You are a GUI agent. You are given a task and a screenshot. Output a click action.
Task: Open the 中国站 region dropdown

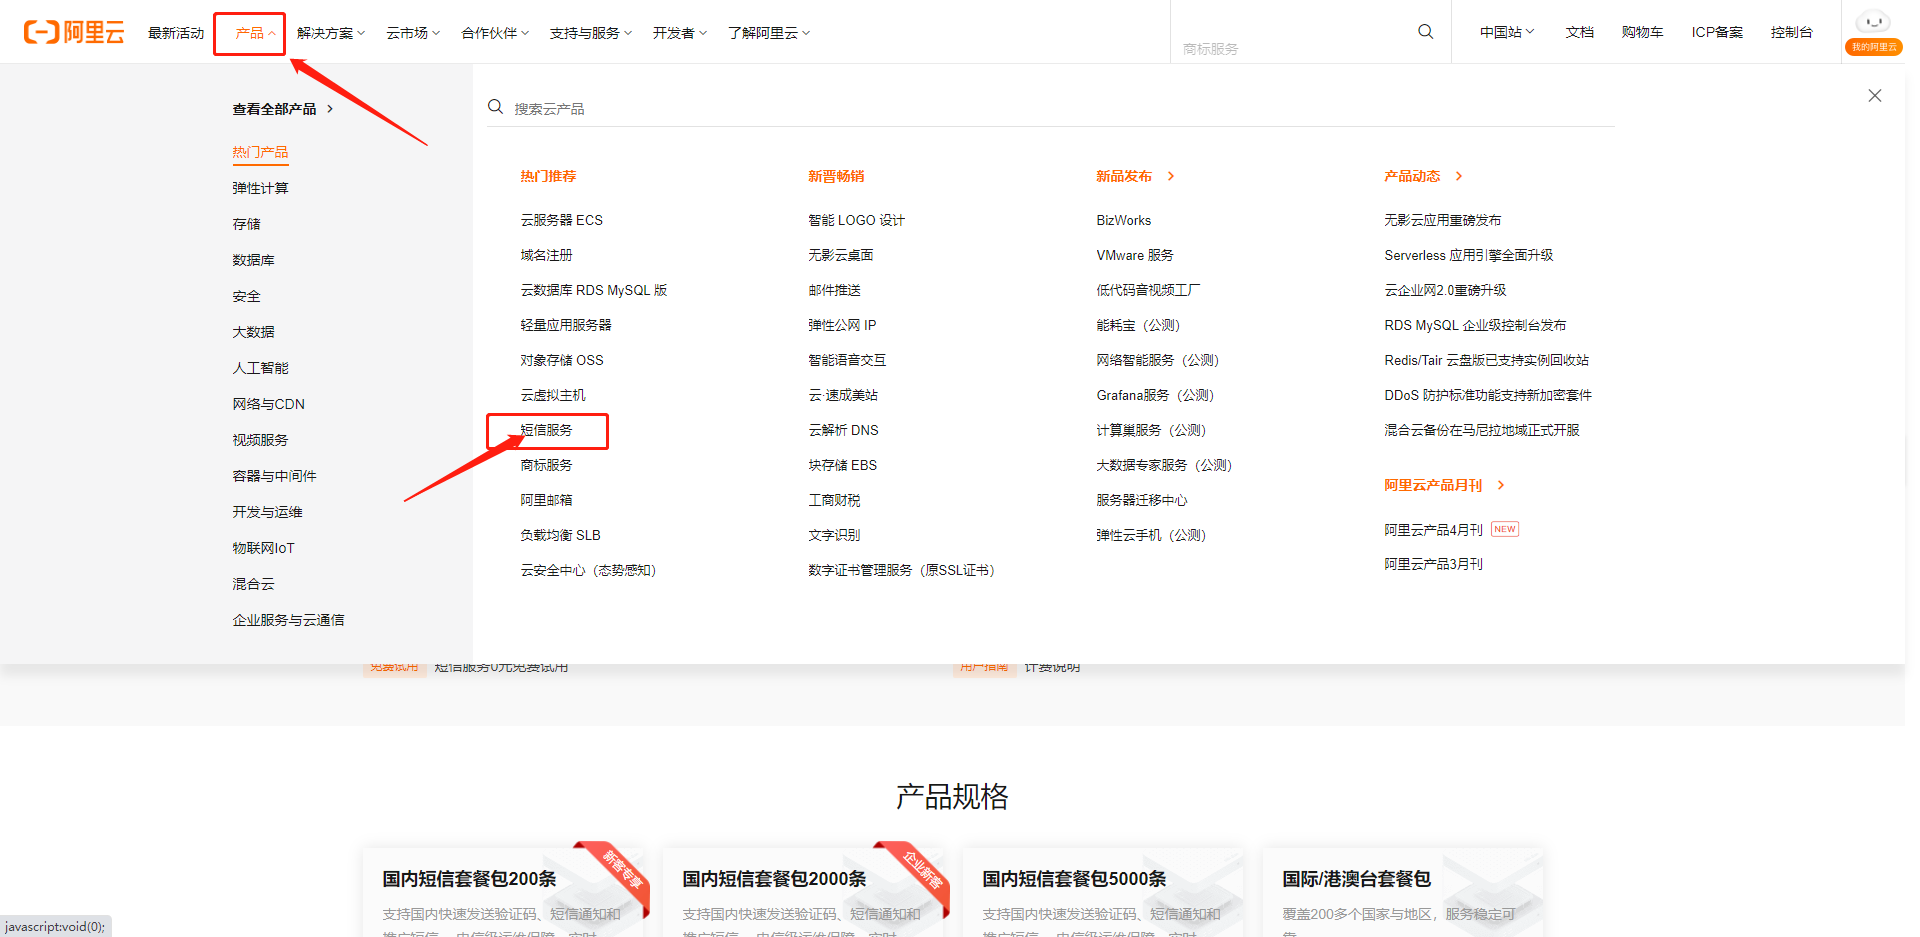tap(1507, 32)
